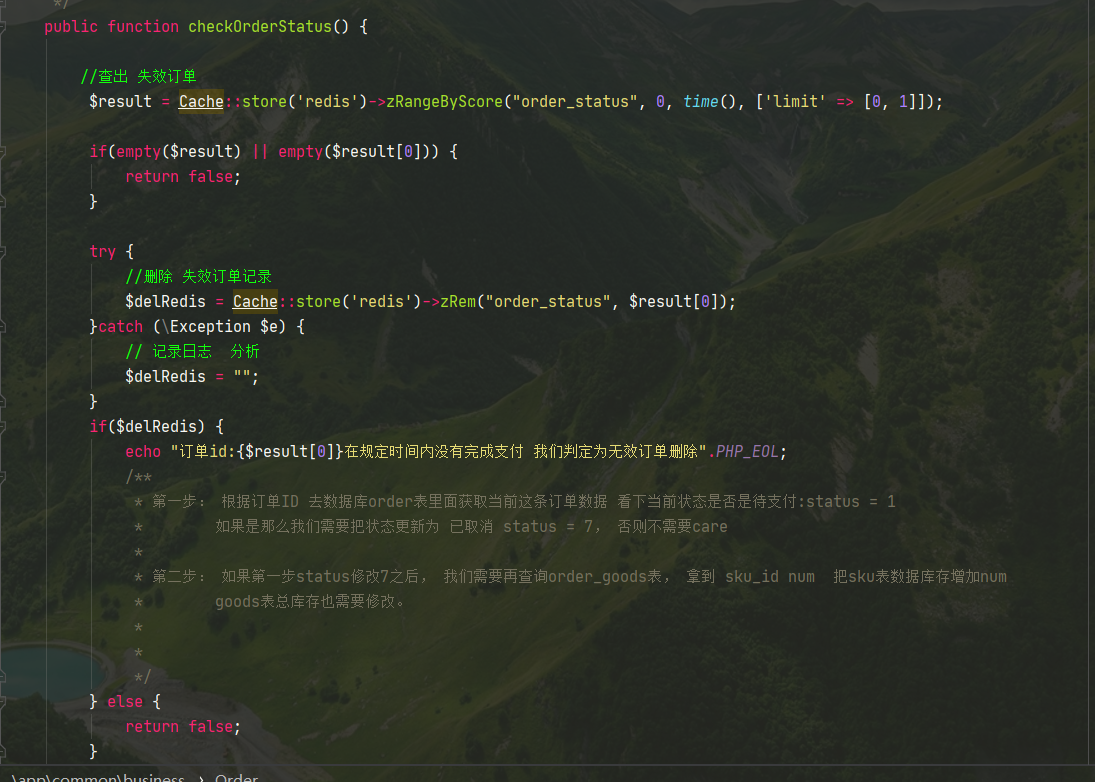Viewport: 1095px width, 782px height.
Task: Click $delRedis = "" assignment in the catch block
Action: click(x=192, y=377)
